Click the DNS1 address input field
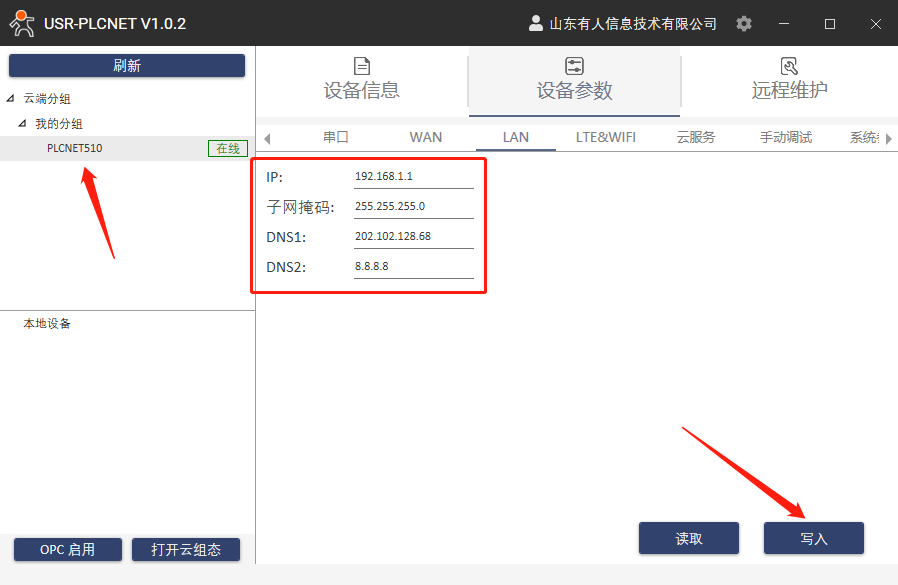Viewport: 898px width, 585px height. click(413, 237)
